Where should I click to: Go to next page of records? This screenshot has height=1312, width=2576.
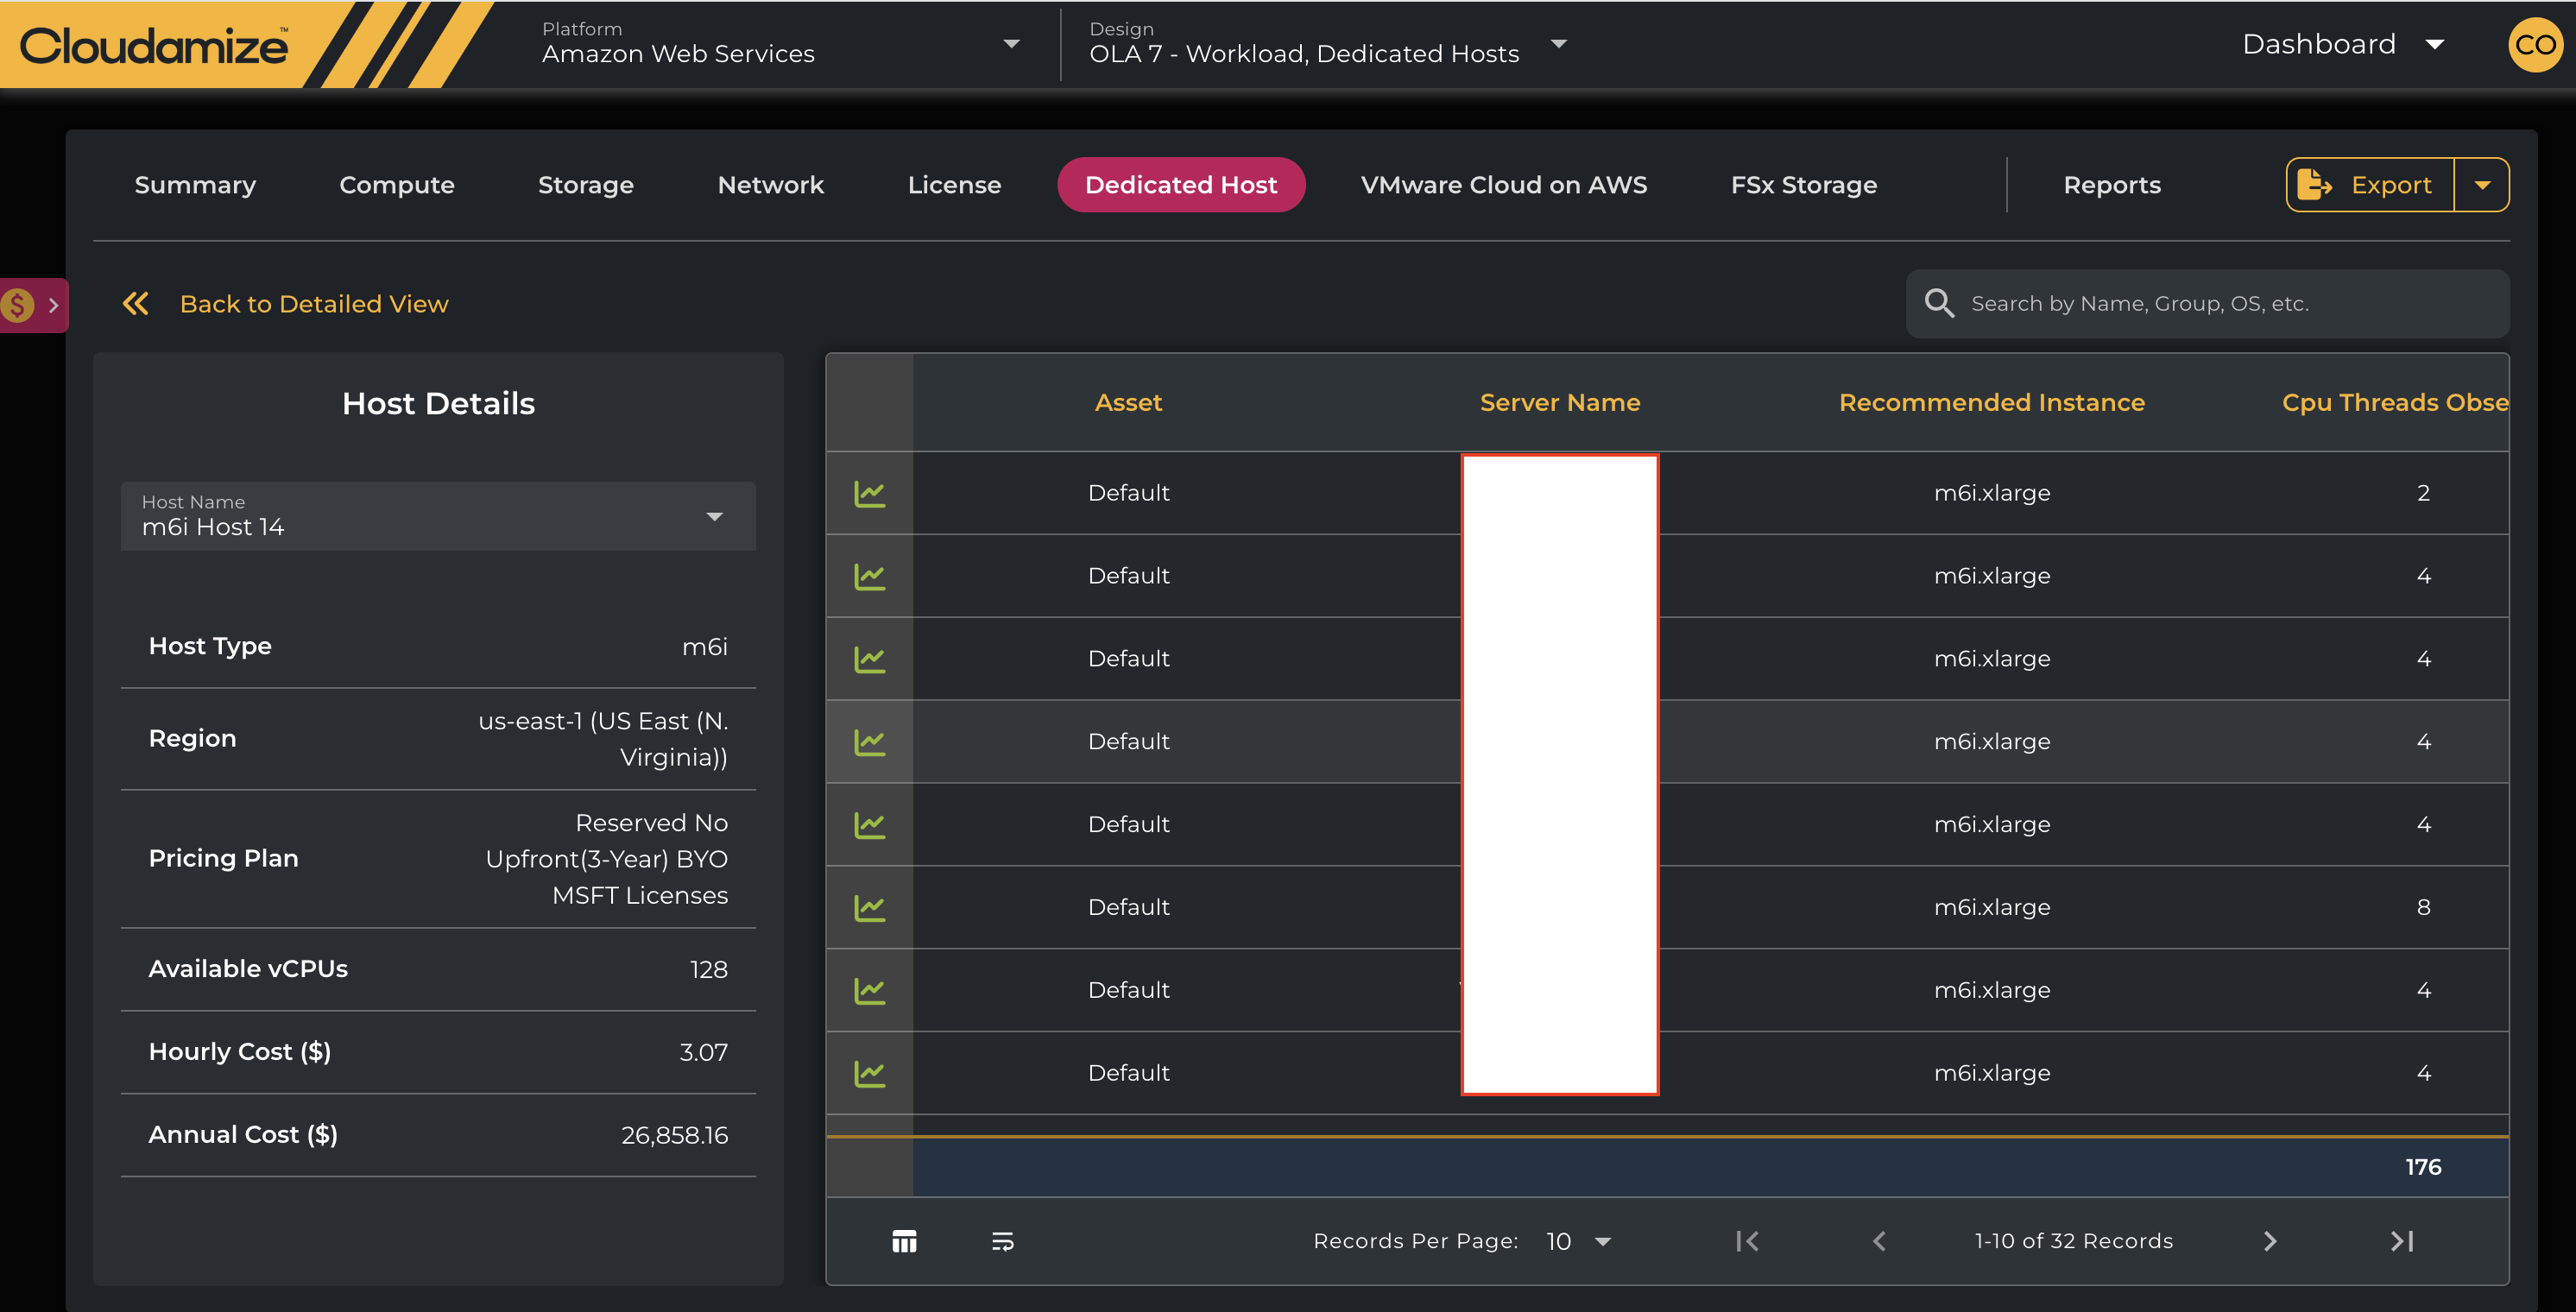[x=2270, y=1241]
